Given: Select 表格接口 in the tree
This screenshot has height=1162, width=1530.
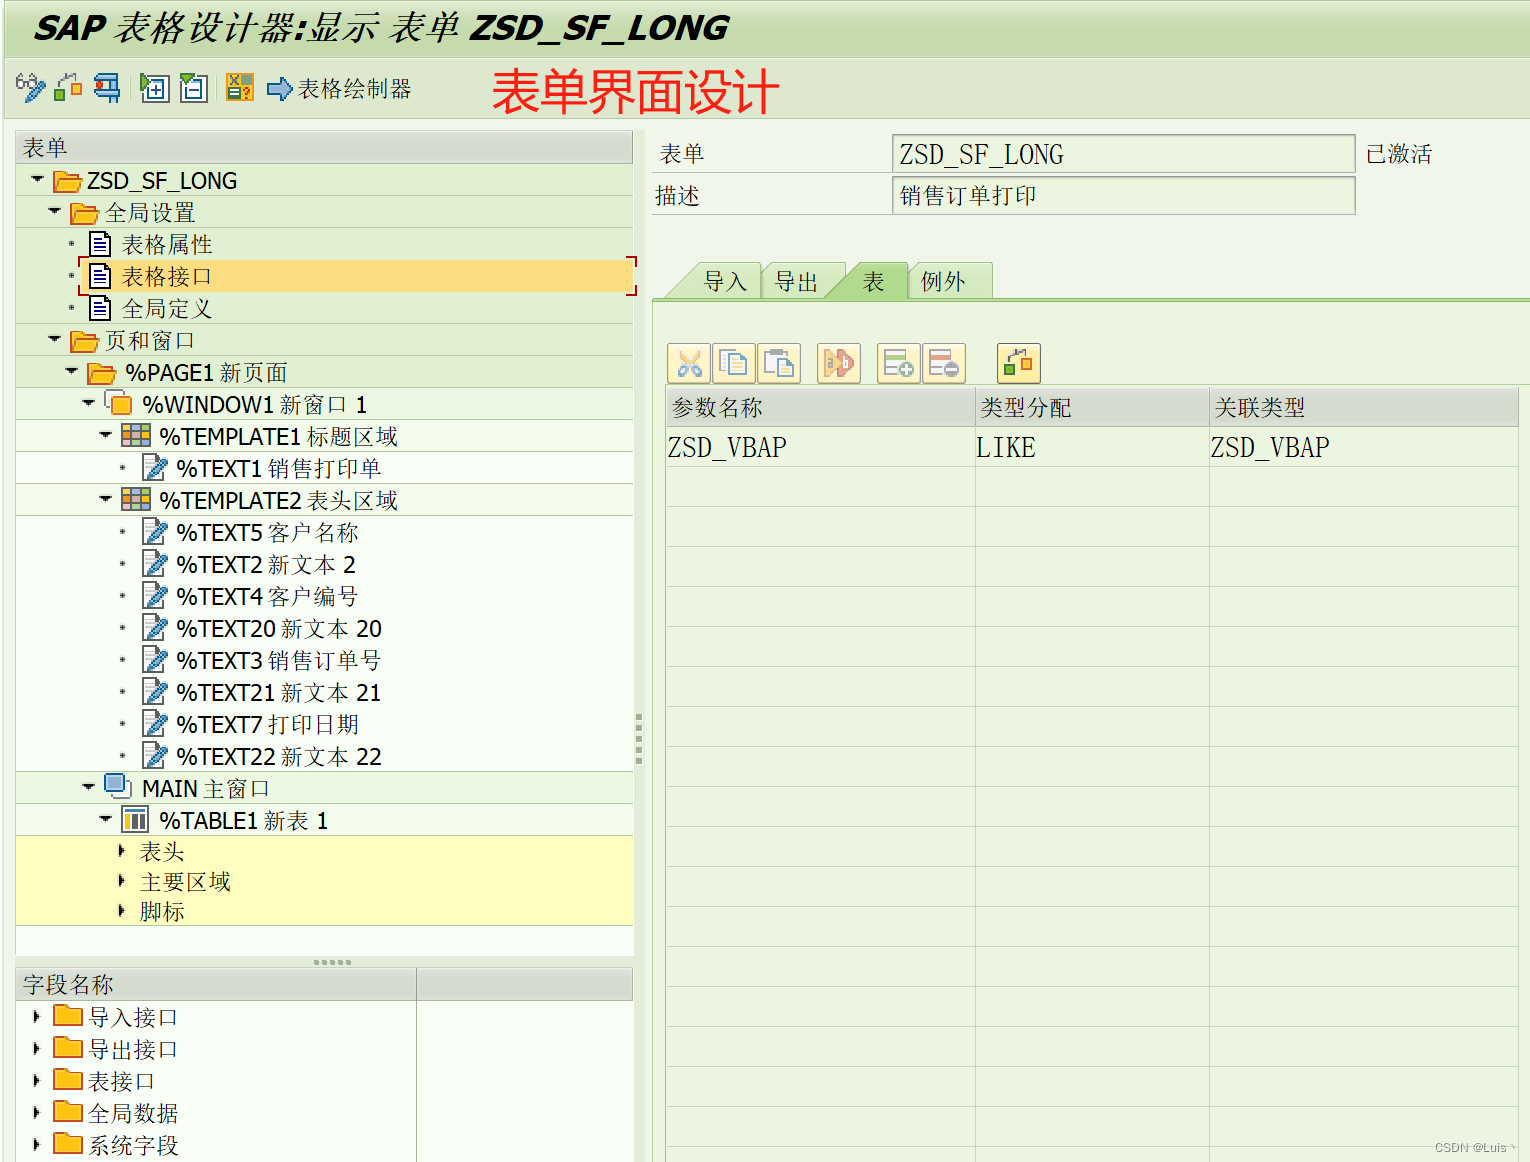Looking at the screenshot, I should click(x=167, y=276).
